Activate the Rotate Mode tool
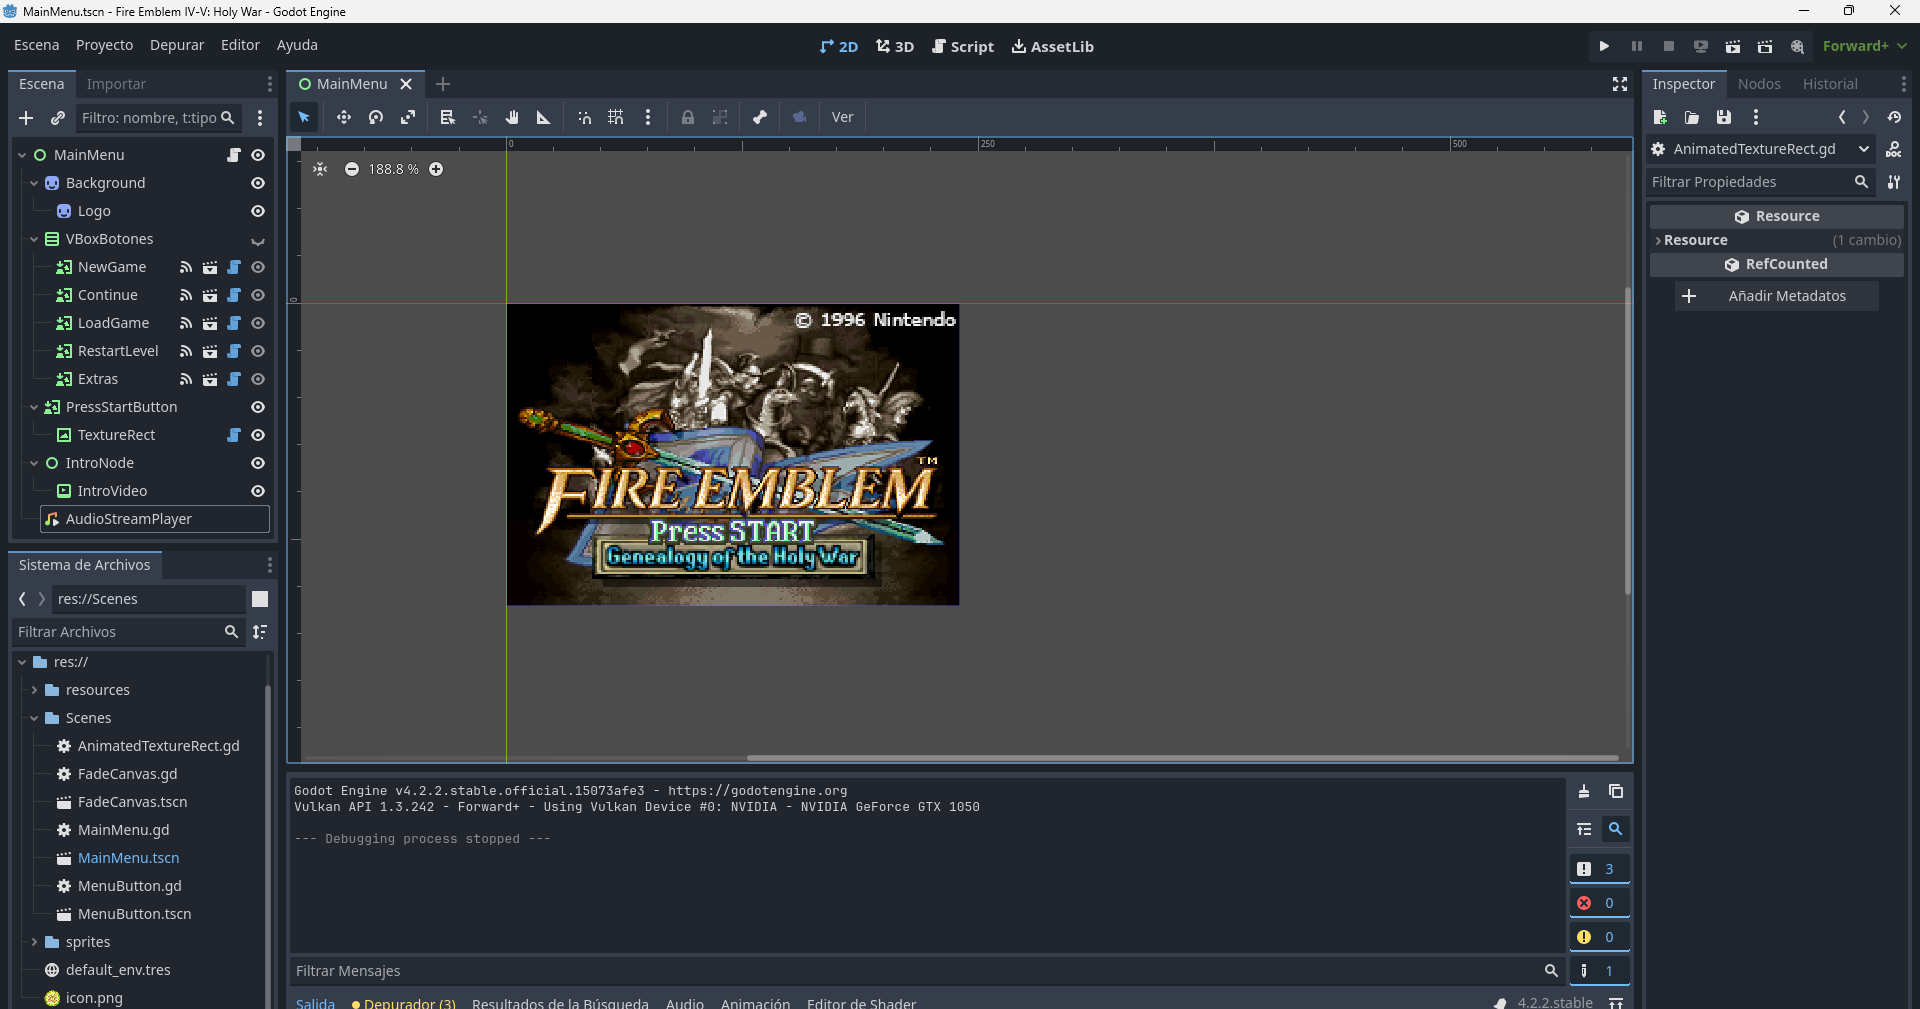The image size is (1920, 1009). 376,117
